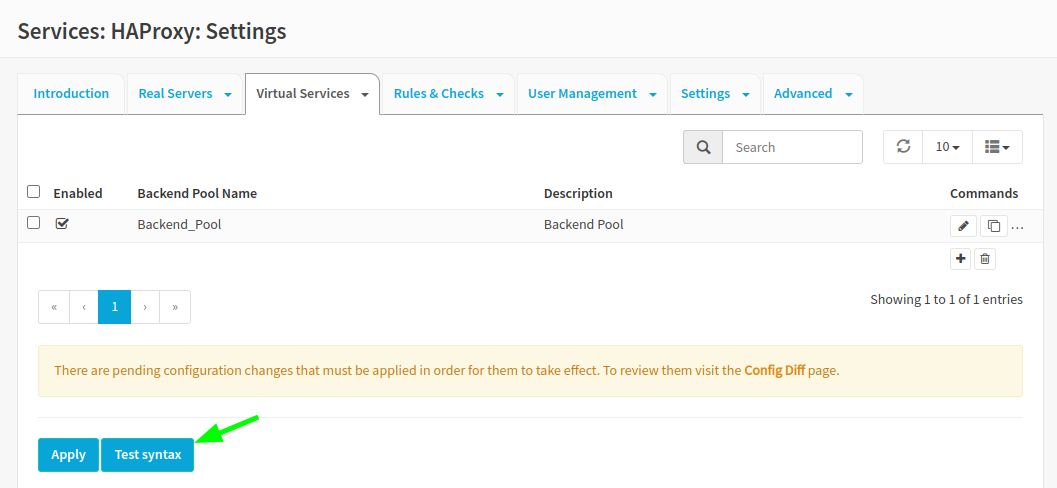The width and height of the screenshot is (1057, 488).
Task: Open the rows-per-page 10 dropdown
Action: click(x=948, y=147)
